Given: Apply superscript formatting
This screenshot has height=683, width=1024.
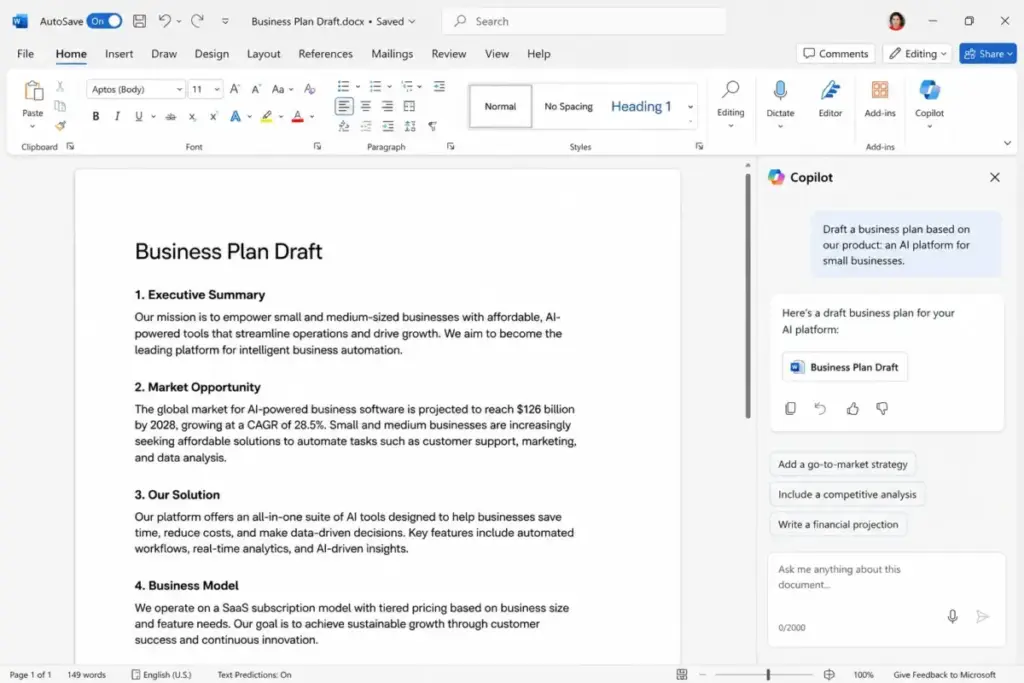Looking at the screenshot, I should pyautogui.click(x=213, y=117).
